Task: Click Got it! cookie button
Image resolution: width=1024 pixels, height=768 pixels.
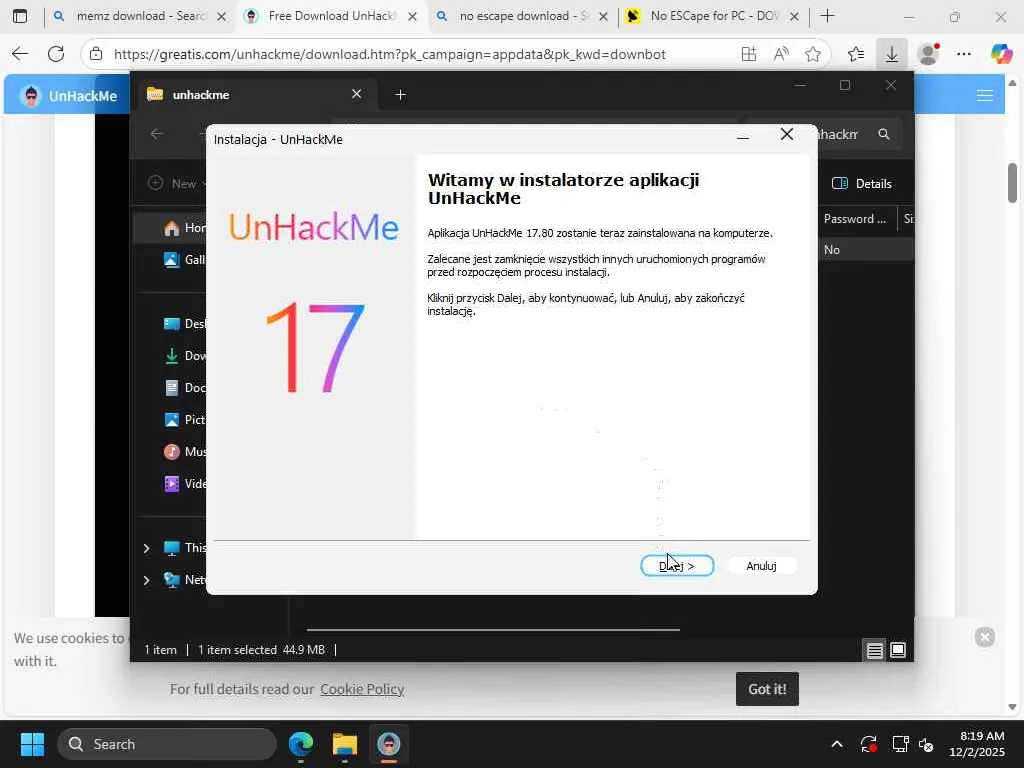Action: point(767,689)
